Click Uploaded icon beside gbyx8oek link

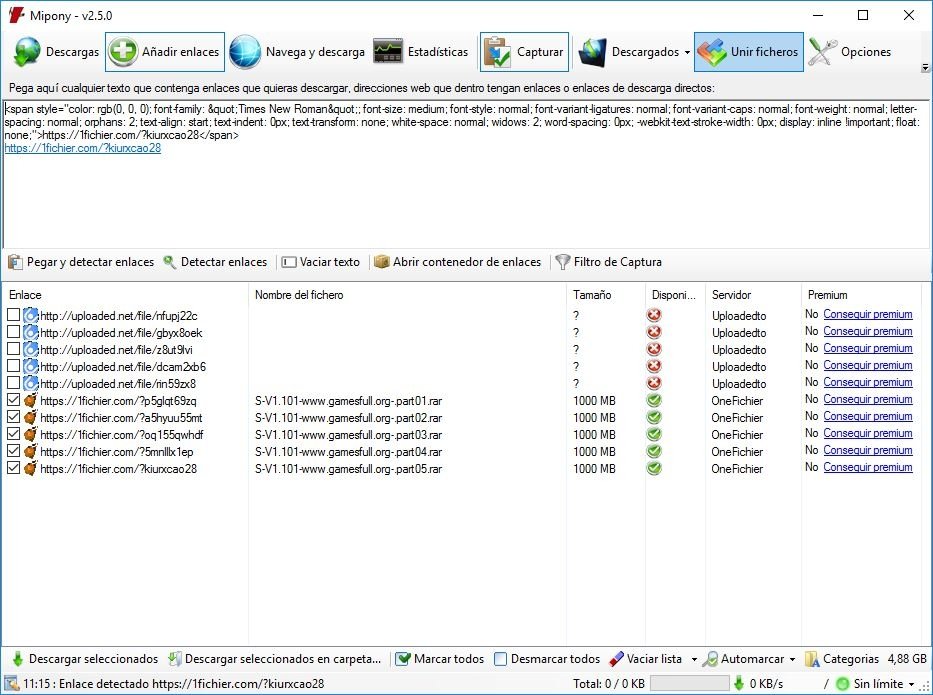pos(30,333)
